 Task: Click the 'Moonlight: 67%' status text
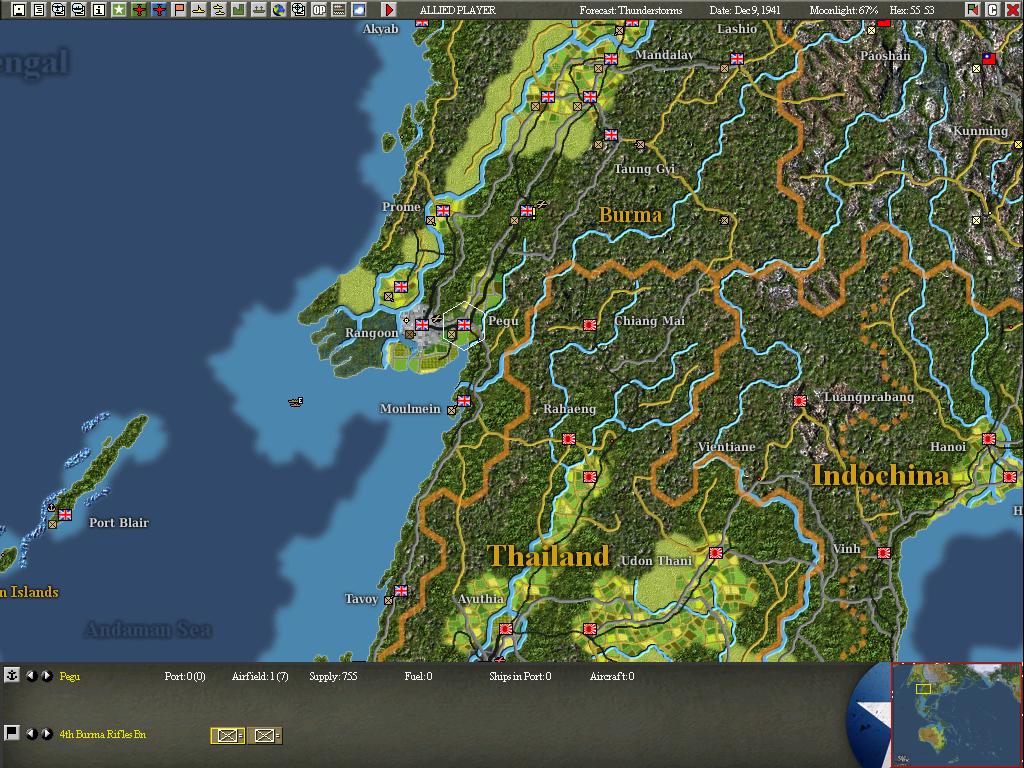coord(843,10)
